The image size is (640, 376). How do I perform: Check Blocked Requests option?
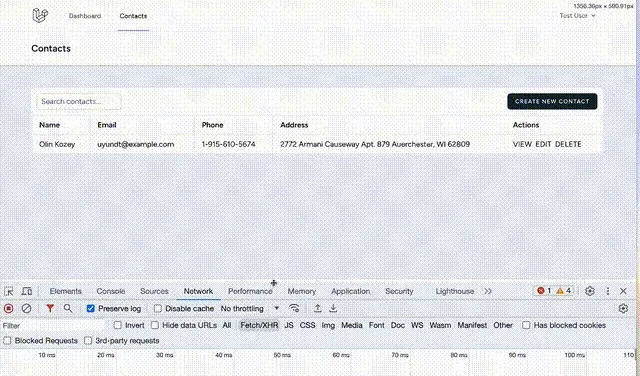7,340
